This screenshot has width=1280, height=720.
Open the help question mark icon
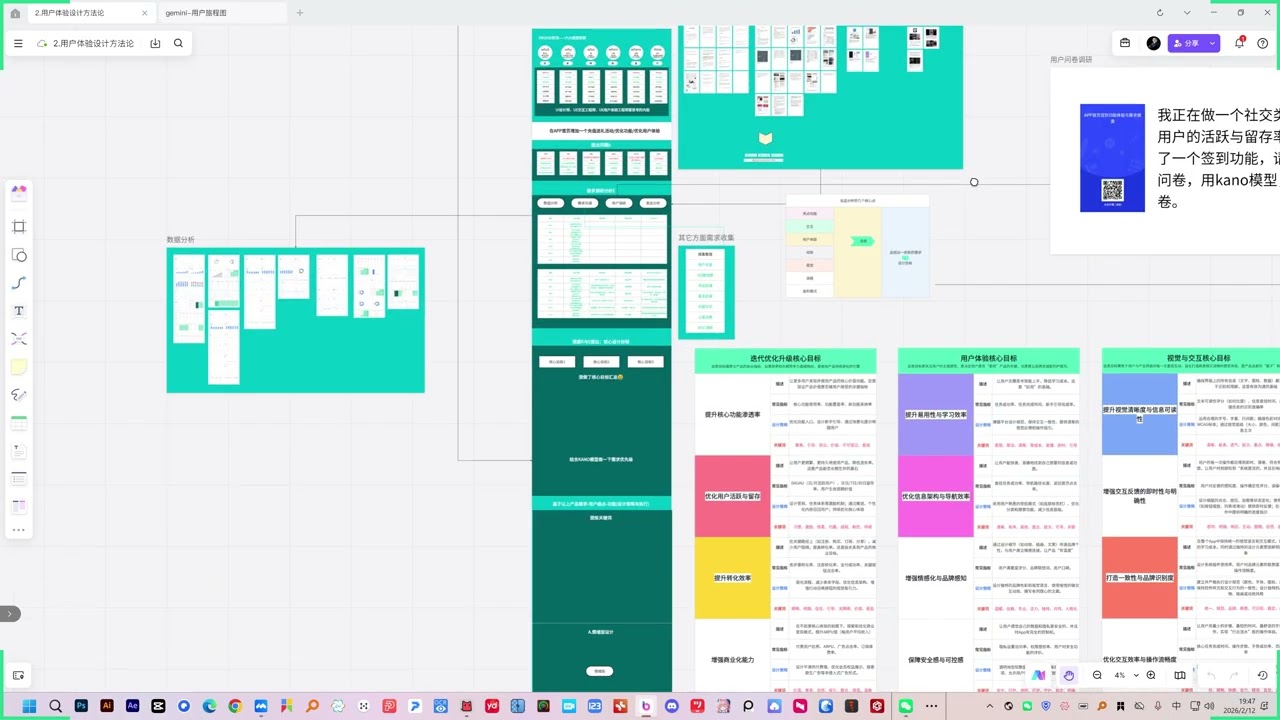[1262, 43]
